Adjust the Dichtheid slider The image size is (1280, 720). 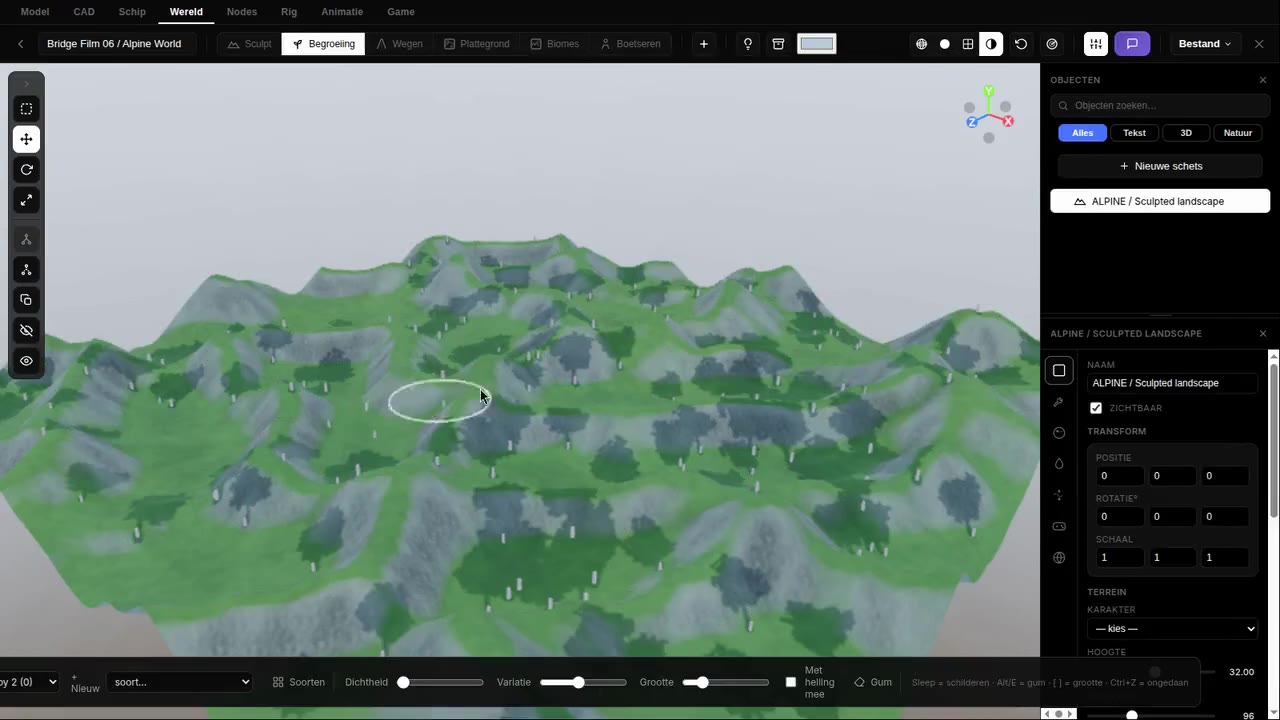[441, 682]
